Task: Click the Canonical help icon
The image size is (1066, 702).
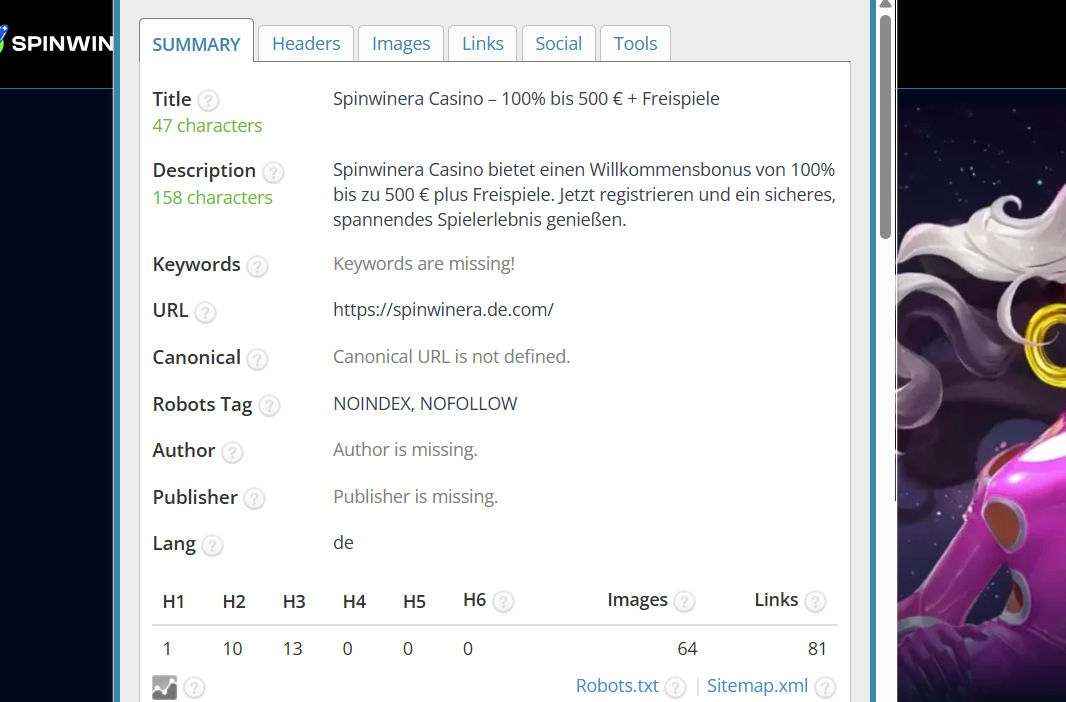Action: (257, 359)
